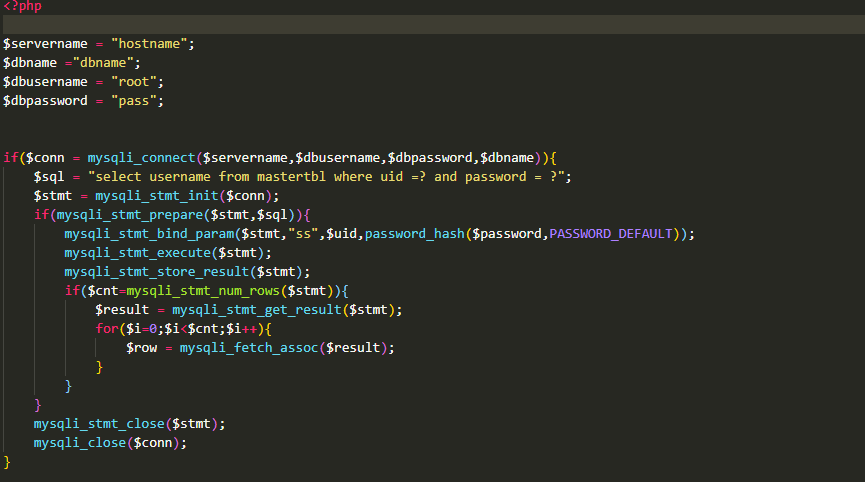
Task: Click the opening <?php tag
Action: coord(23,6)
